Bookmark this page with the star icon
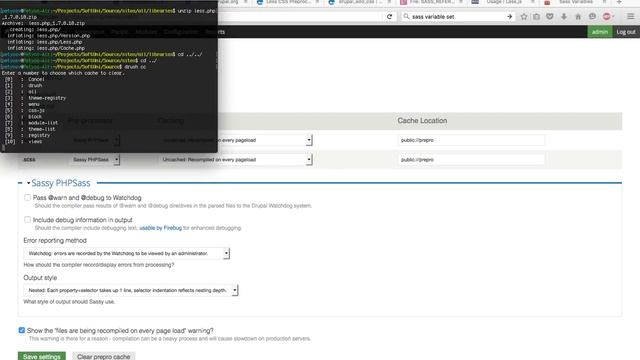The height and width of the screenshot is (360, 640). click(524, 17)
